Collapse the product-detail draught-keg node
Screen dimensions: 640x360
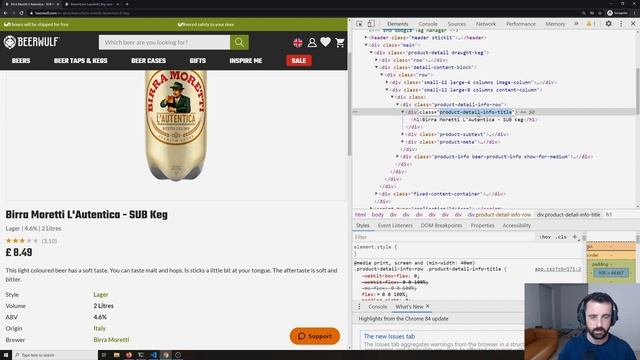pos(371,53)
